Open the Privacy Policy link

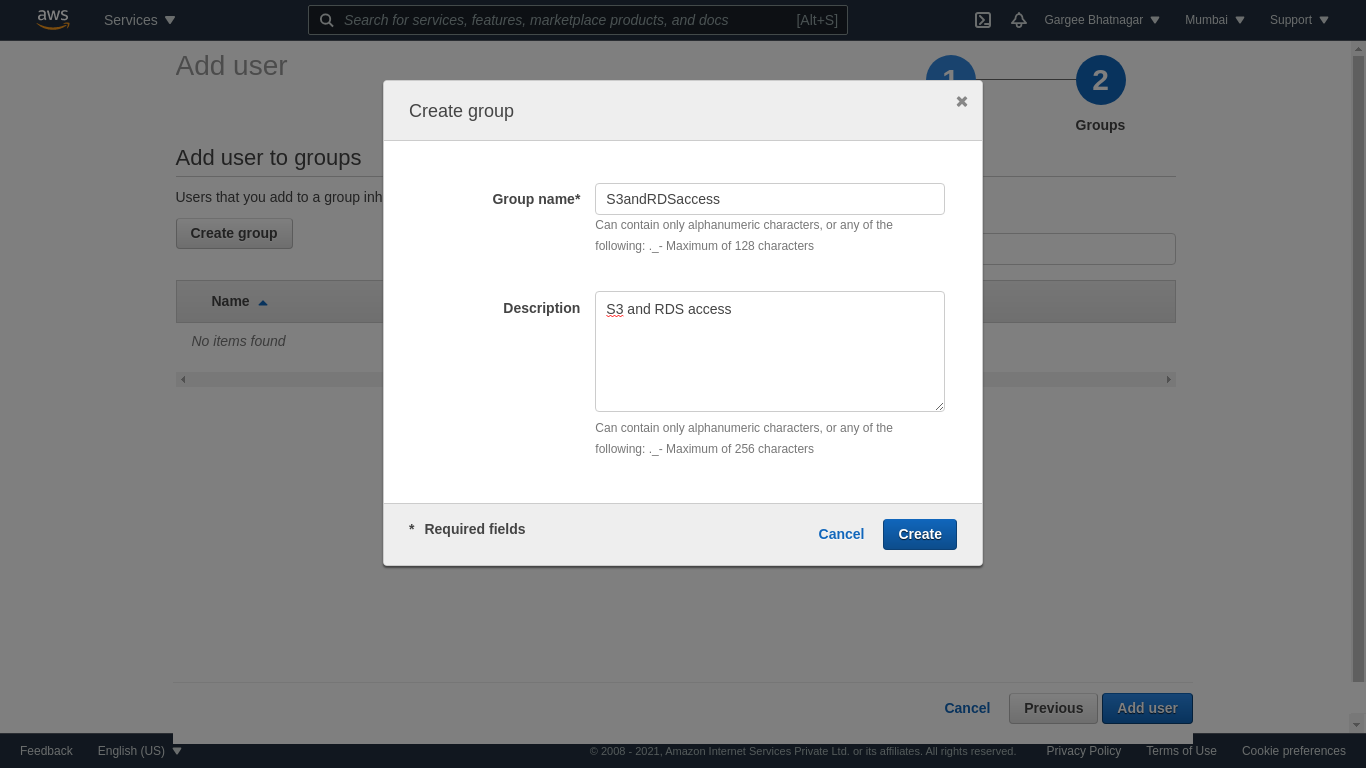tap(1083, 751)
